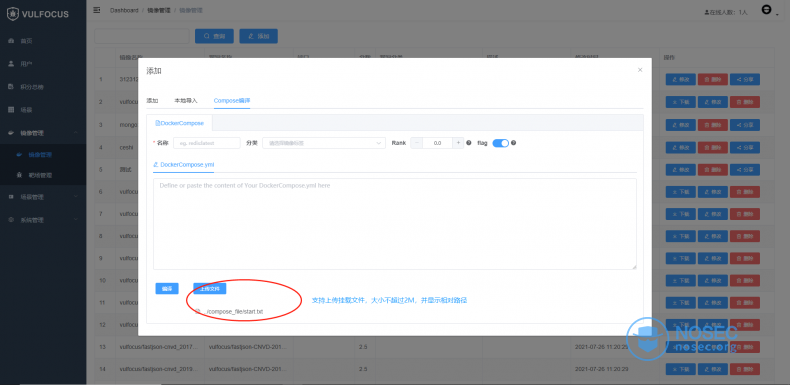Click 修改 in the ceshi row 4
The width and height of the screenshot is (790, 385).
tap(681, 147)
